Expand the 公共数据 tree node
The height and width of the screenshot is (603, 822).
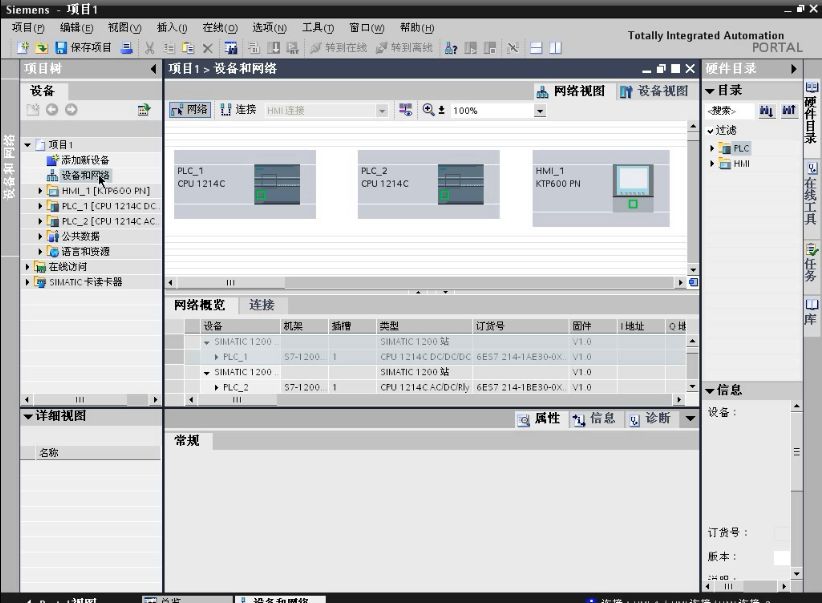pyautogui.click(x=40, y=236)
